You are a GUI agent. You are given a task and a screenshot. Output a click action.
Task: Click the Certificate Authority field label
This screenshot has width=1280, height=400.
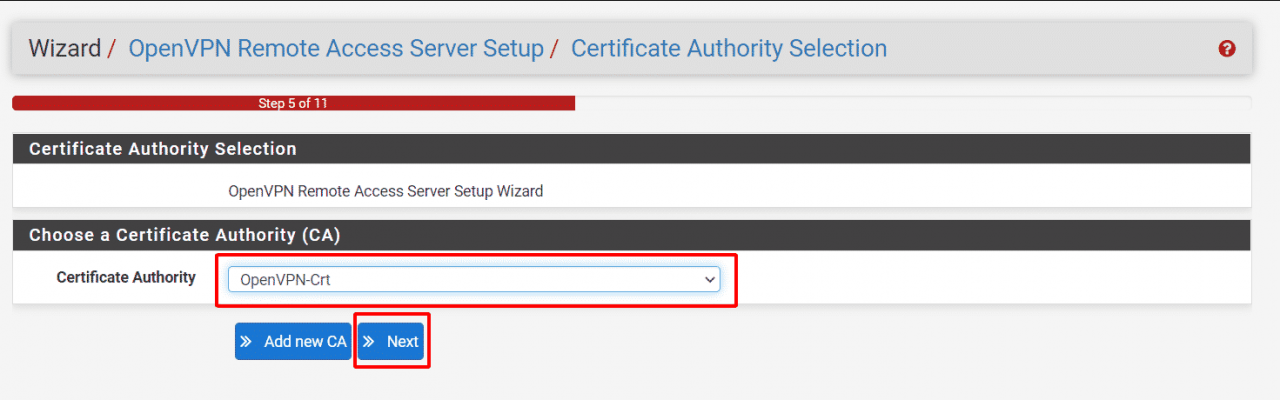point(126,277)
